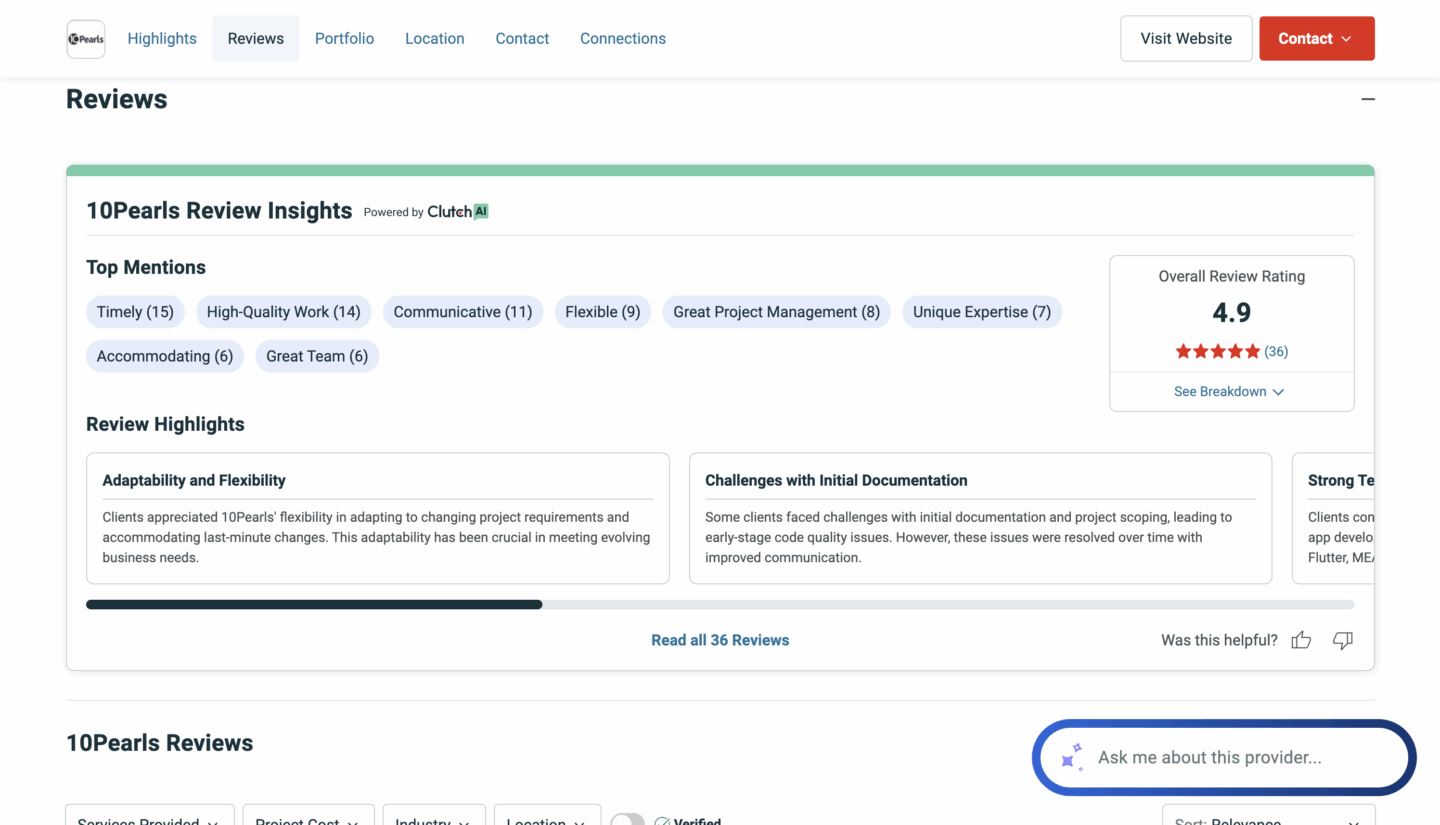Click the thumbs down not helpful icon
This screenshot has height=825, width=1440.
[x=1343, y=640]
